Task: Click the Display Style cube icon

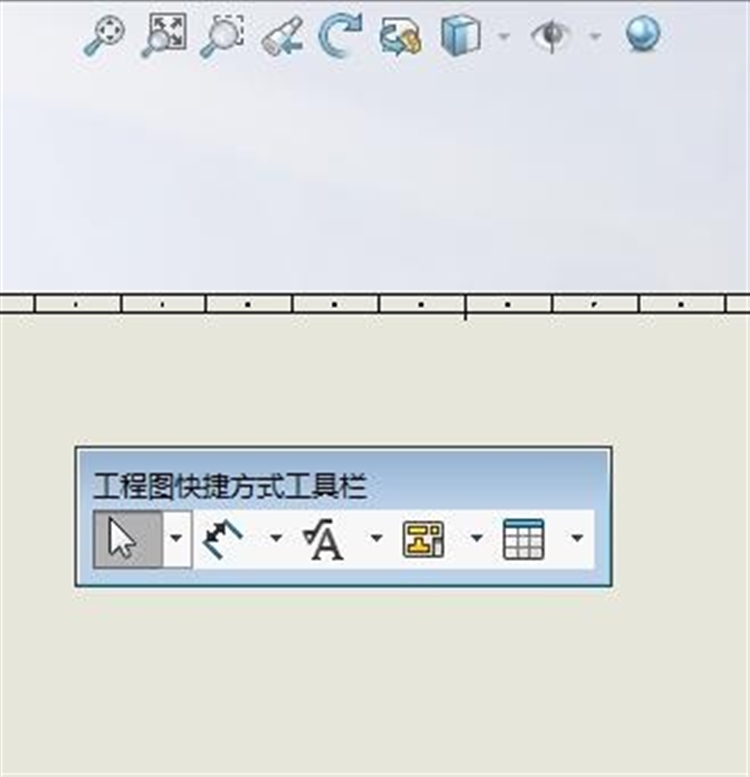Action: click(x=461, y=35)
